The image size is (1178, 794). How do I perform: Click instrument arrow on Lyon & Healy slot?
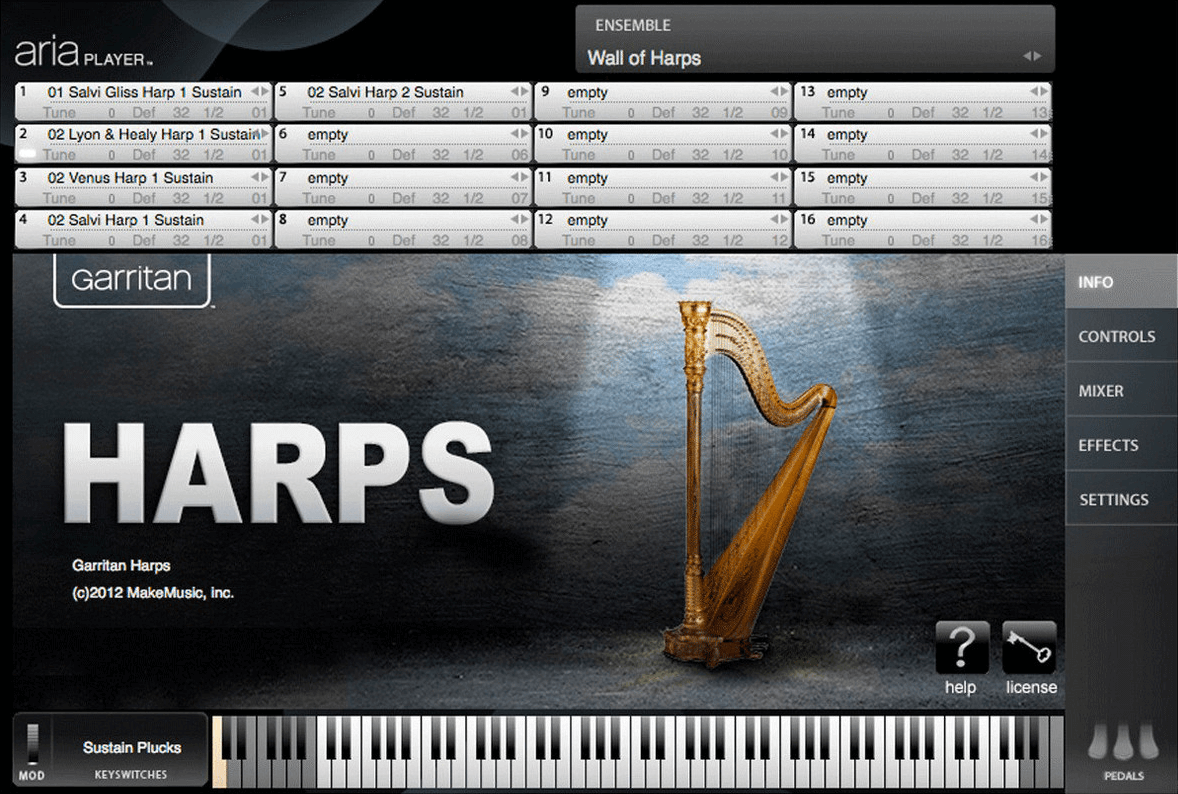tap(265, 134)
